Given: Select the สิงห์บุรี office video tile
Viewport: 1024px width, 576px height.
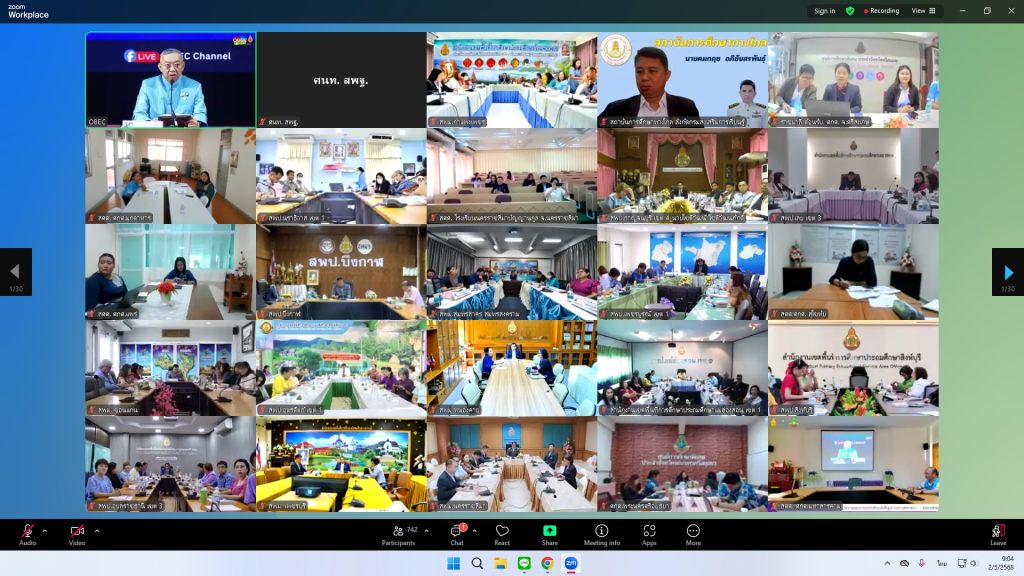Looking at the screenshot, I should click(x=854, y=368).
